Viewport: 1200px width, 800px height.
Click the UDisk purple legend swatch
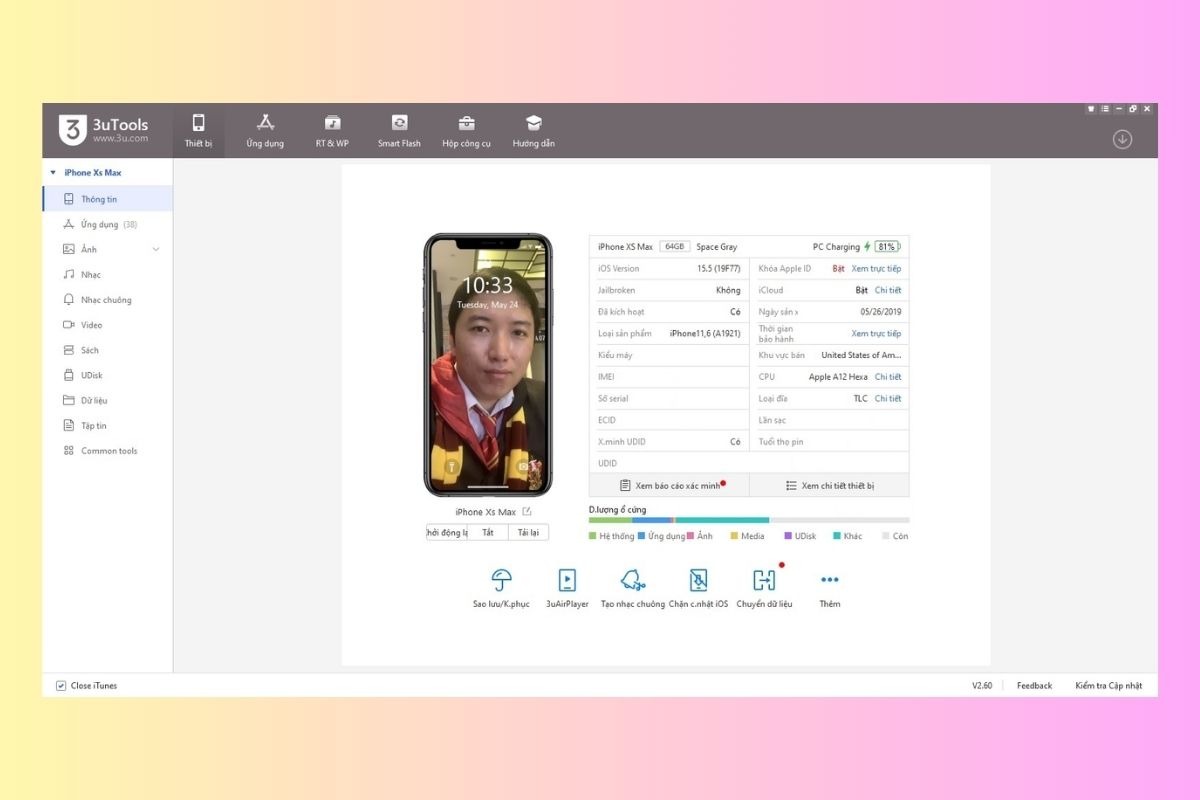coord(788,536)
